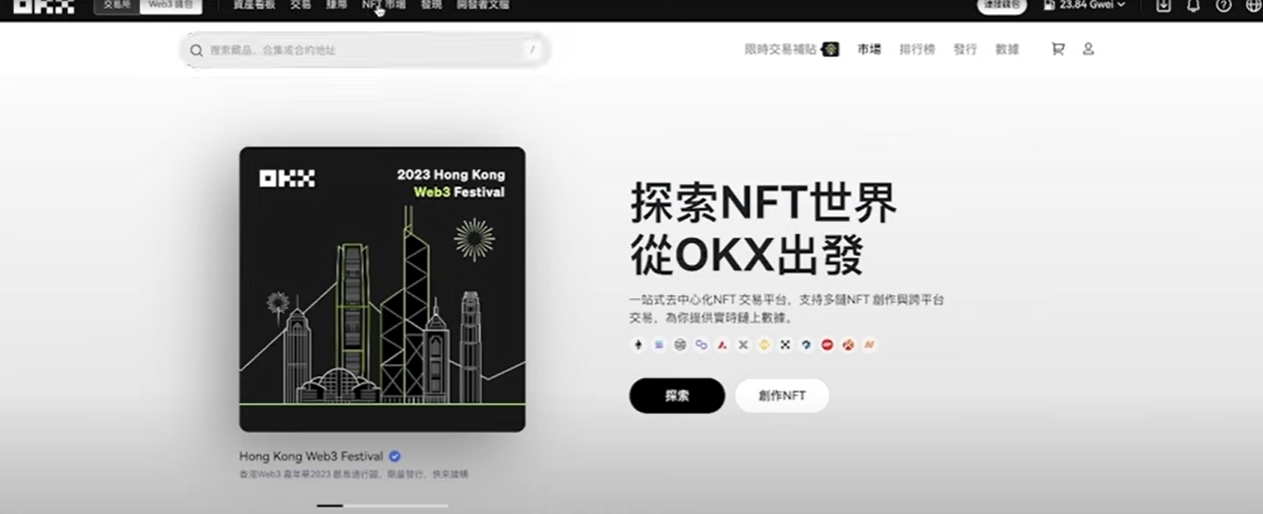This screenshot has height=514, width=1263.
Task: Open the user profile icon
Action: point(1088,49)
